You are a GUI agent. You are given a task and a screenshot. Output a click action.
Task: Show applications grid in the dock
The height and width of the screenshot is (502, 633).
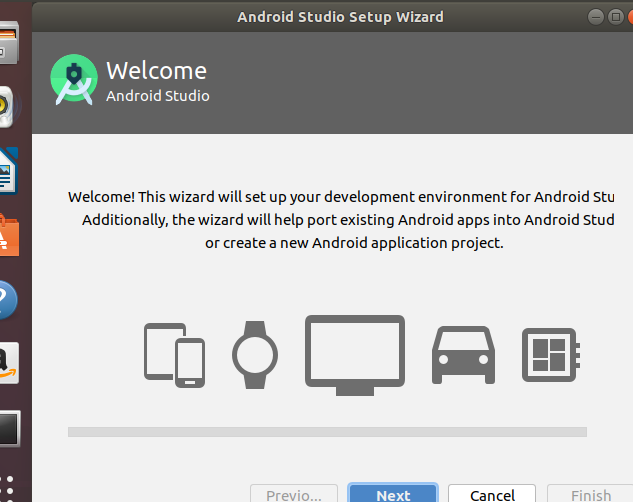tap(7, 489)
